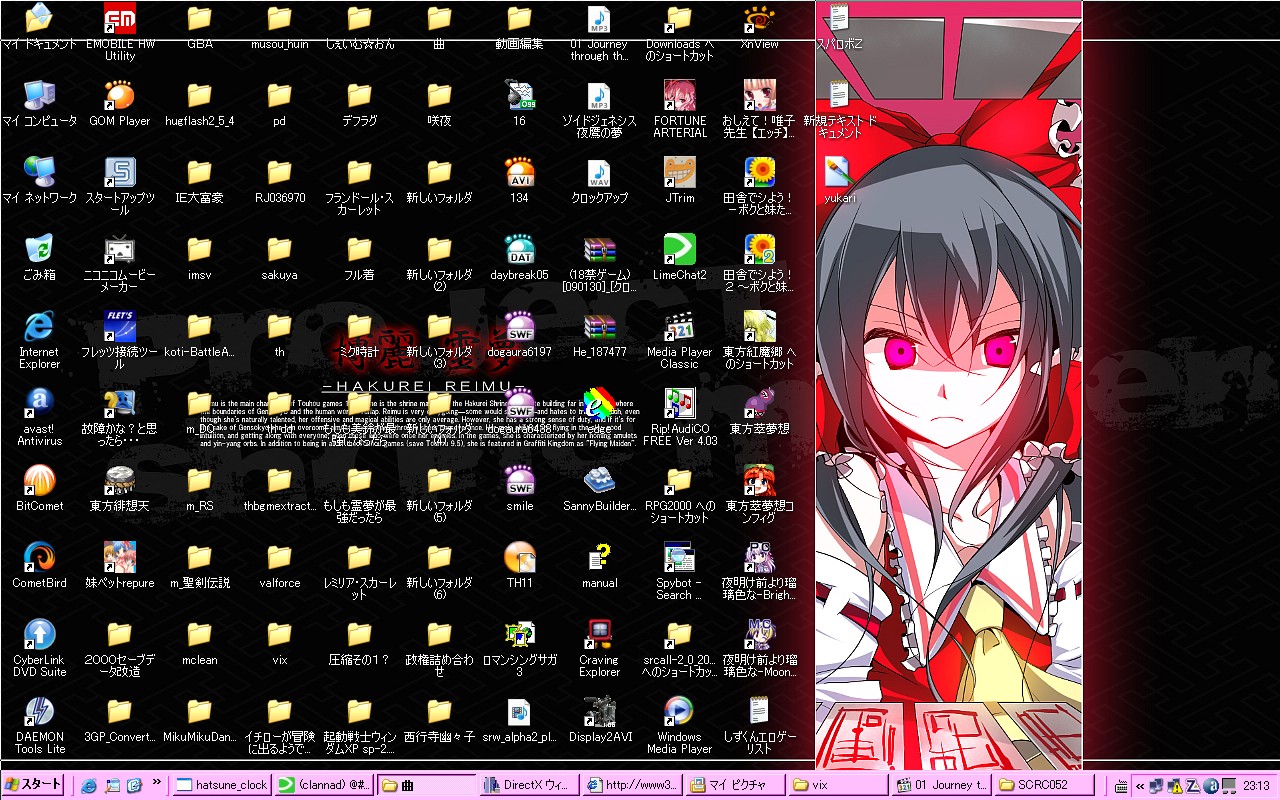Viewport: 1280px width, 800px height.
Task: Select the Display2AVI icon
Action: (600, 711)
